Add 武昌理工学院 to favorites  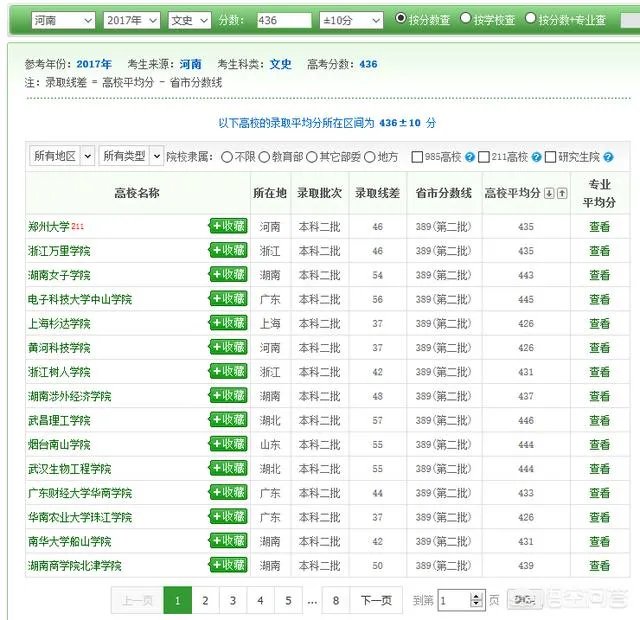(228, 420)
